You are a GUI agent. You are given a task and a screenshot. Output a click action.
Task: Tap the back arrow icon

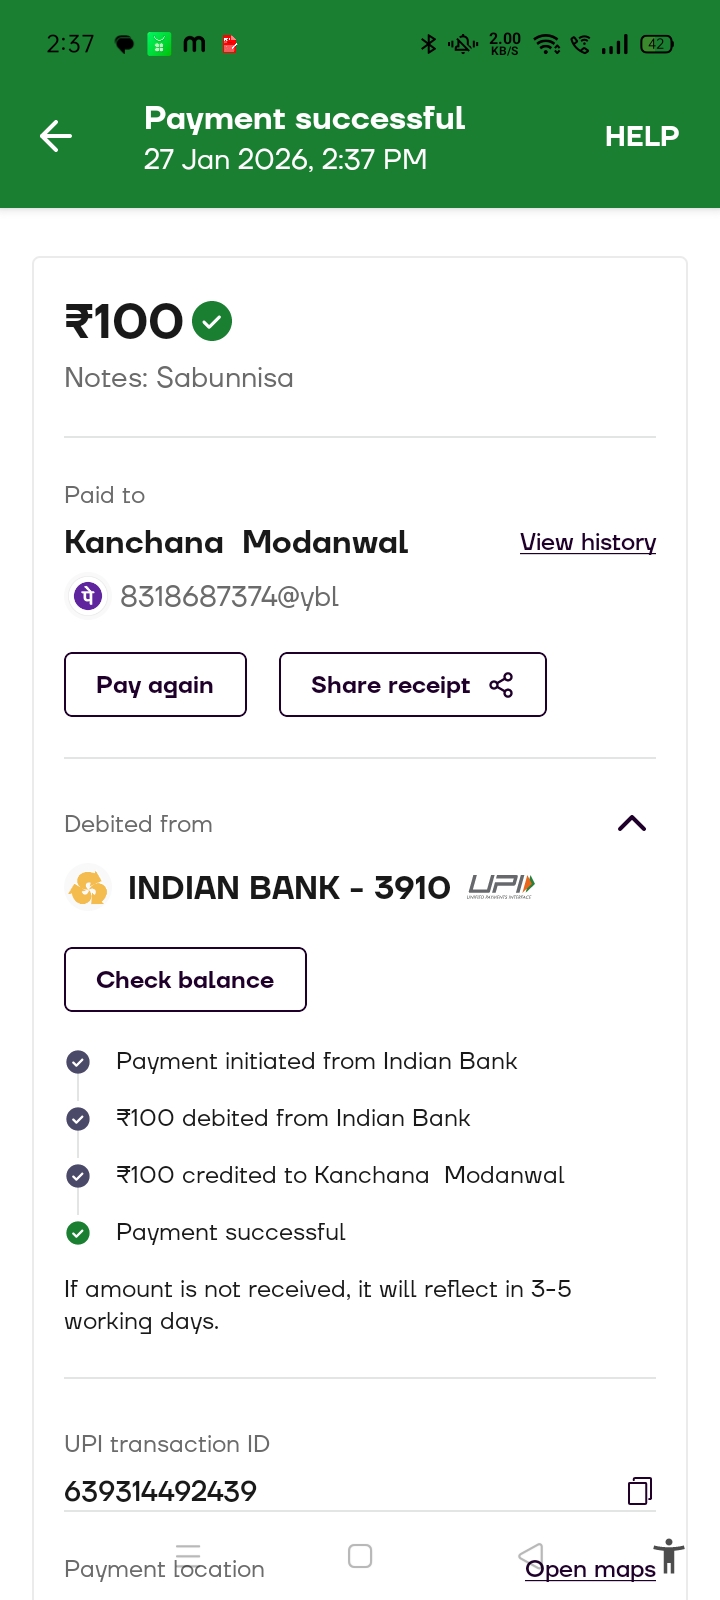56,136
